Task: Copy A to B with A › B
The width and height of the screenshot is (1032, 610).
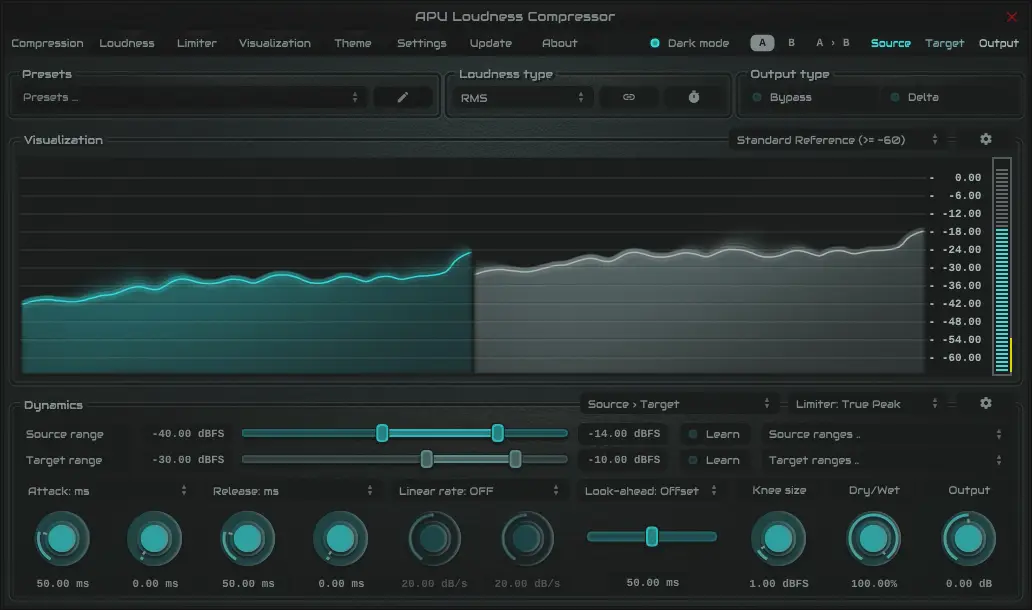Action: [833, 43]
